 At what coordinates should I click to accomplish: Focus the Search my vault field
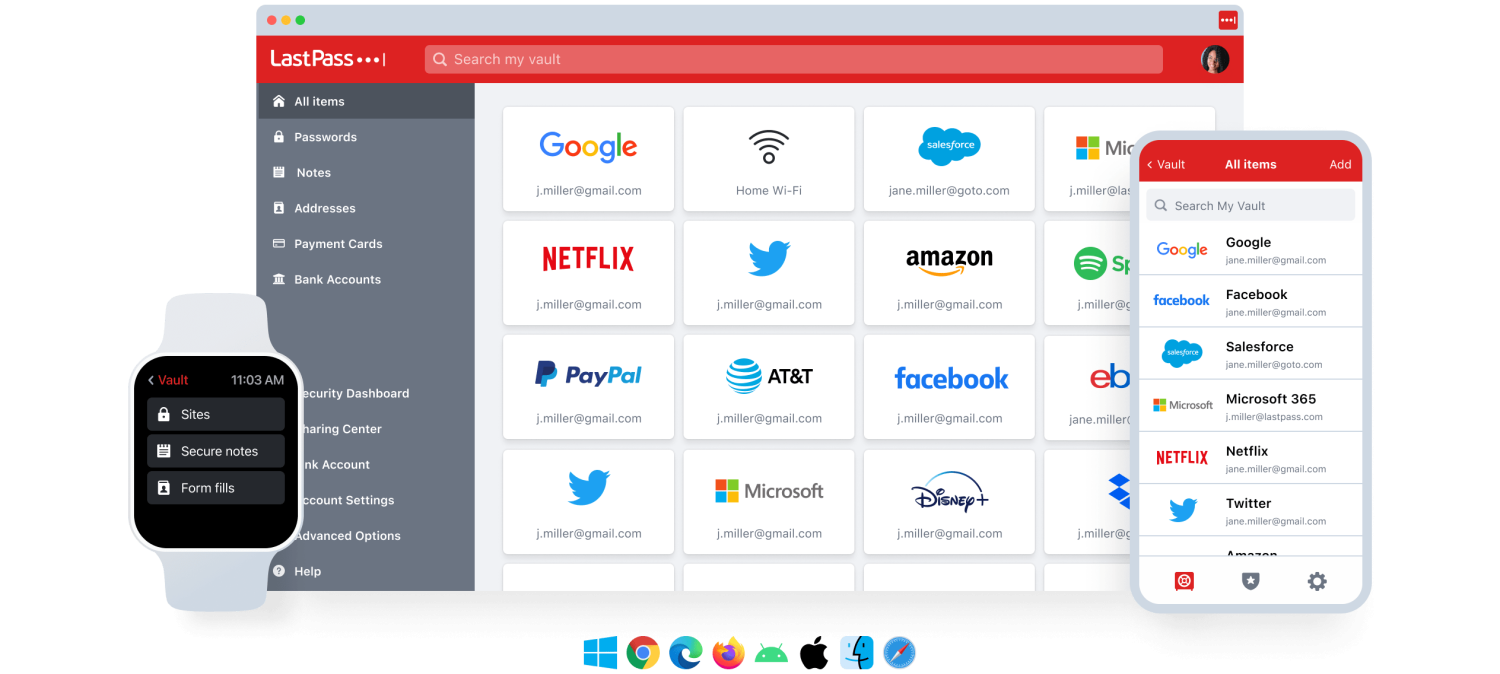(793, 59)
